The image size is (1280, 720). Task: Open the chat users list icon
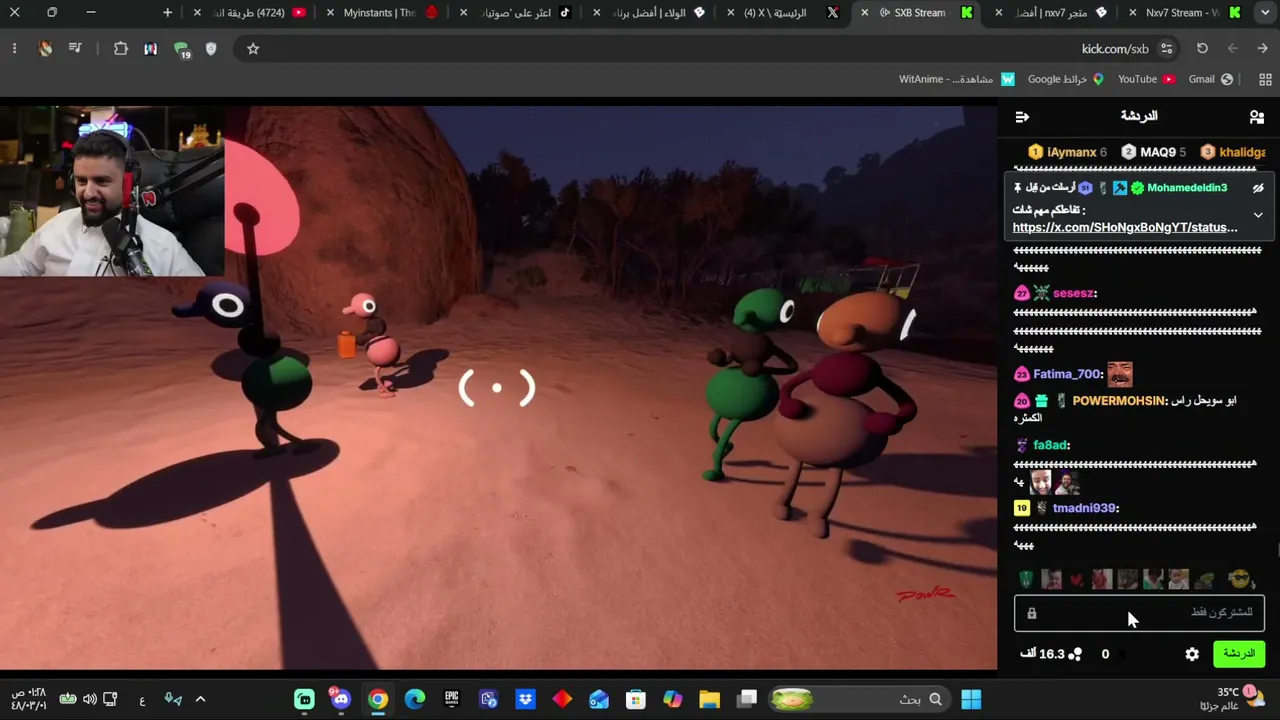tap(1257, 117)
